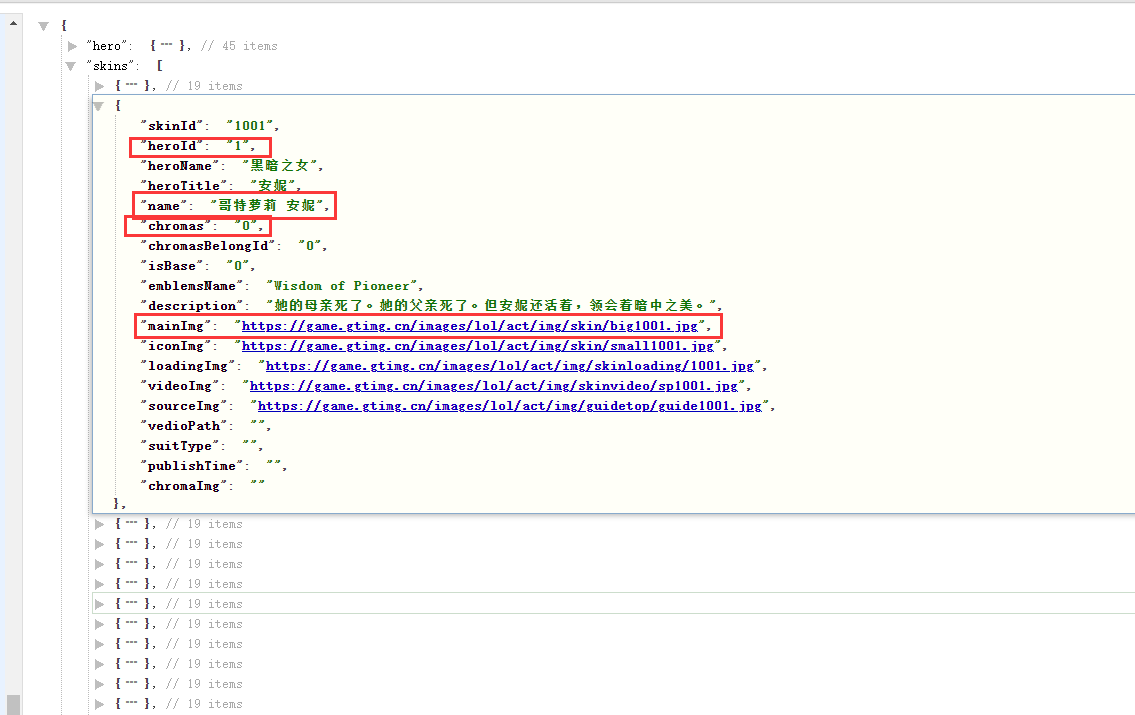
Task: Select the "chromas" key
Action: (x=176, y=227)
